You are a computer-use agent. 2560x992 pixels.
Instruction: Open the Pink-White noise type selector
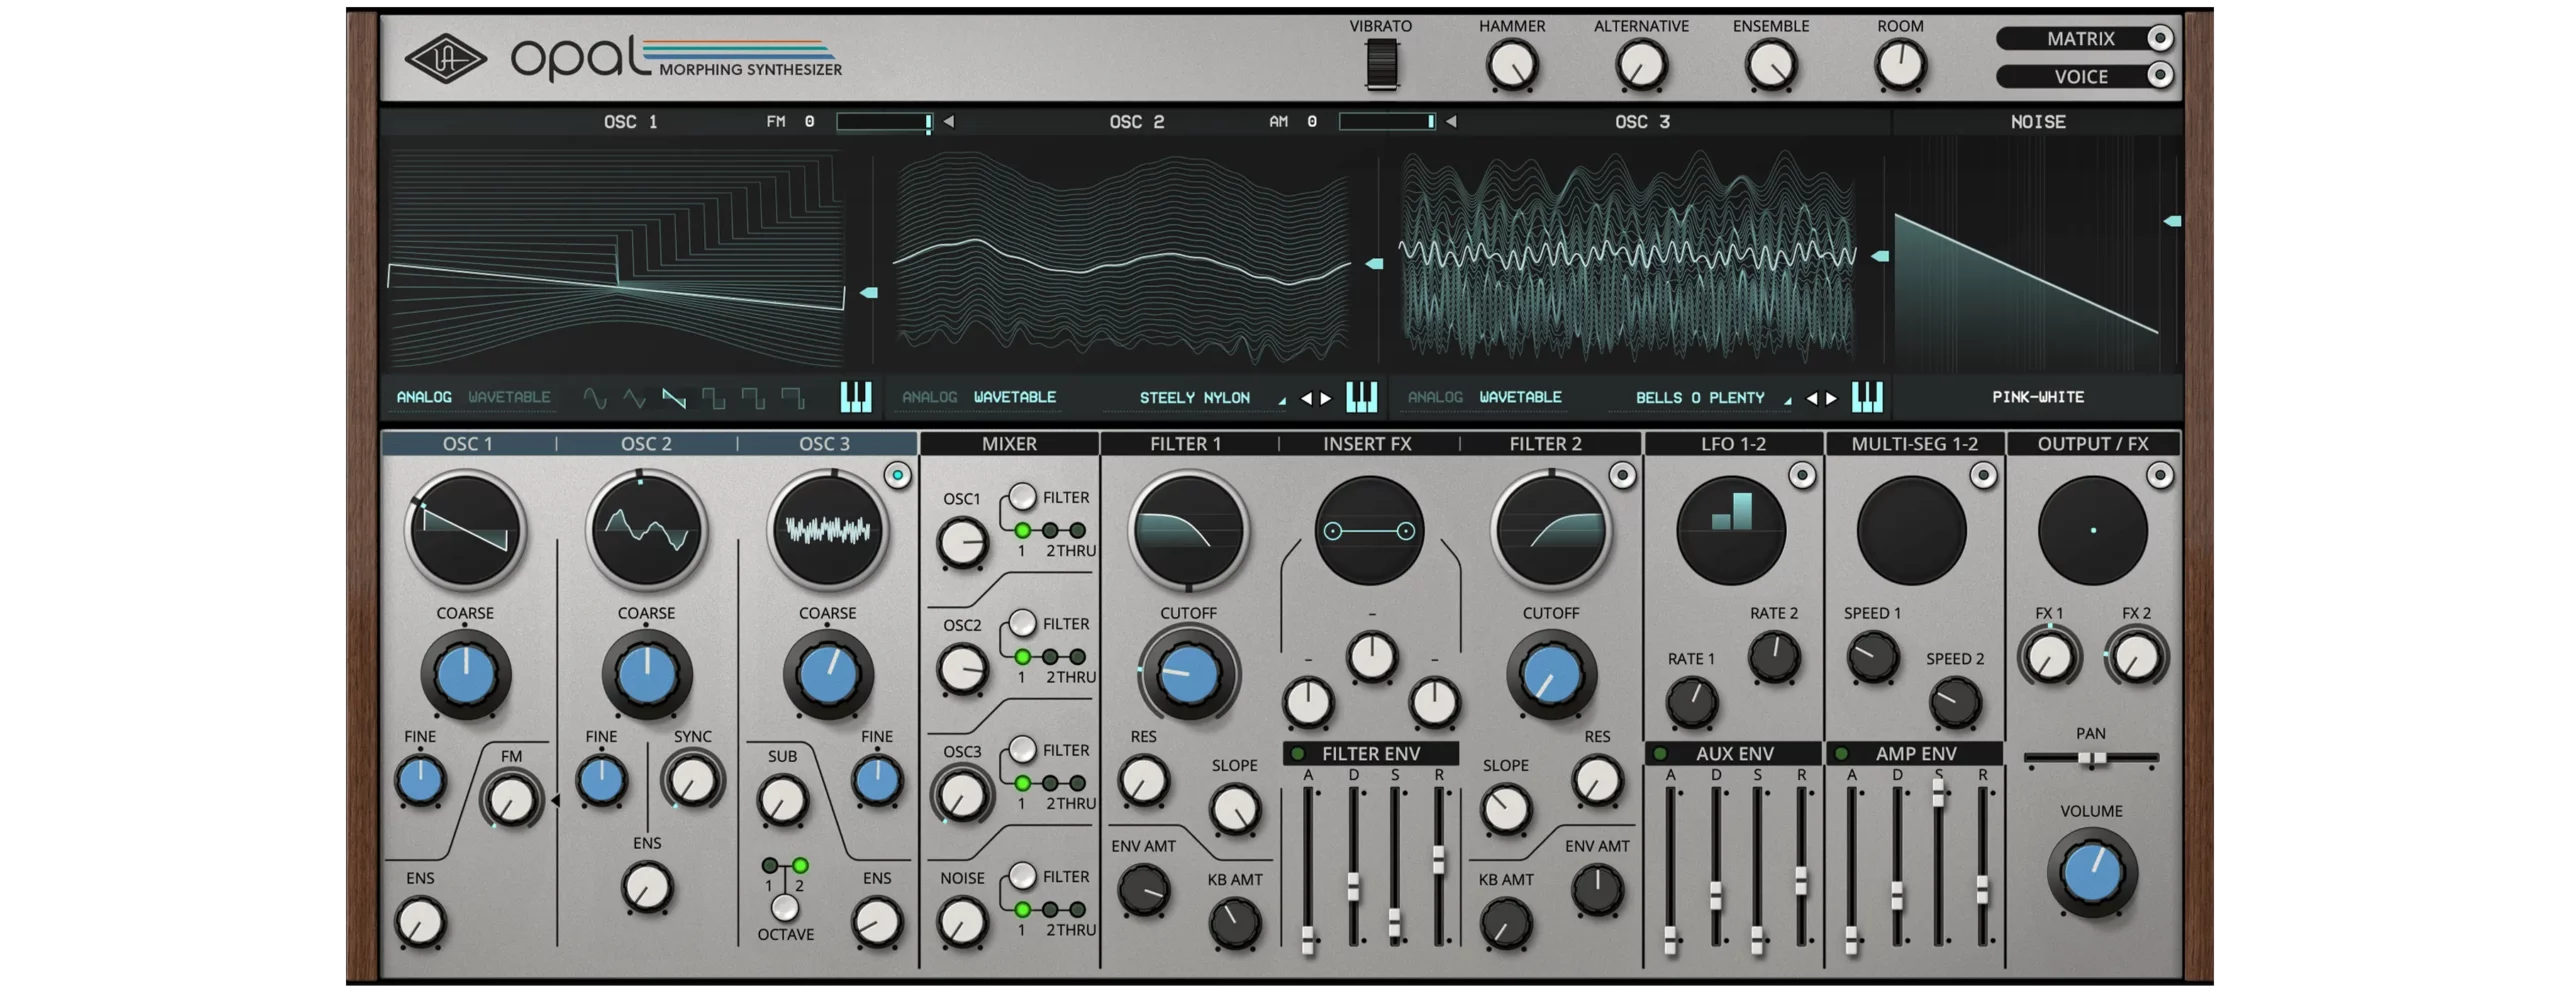coord(2037,397)
